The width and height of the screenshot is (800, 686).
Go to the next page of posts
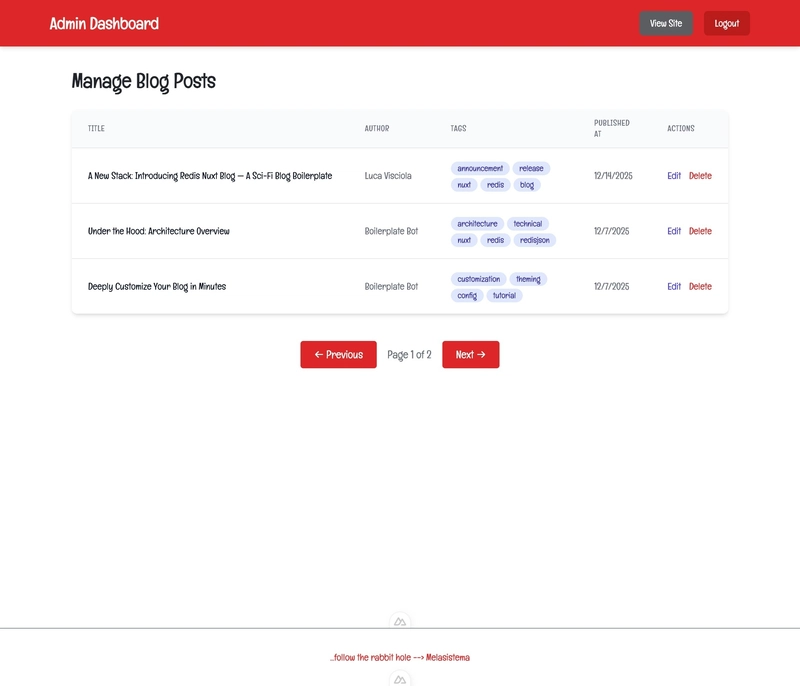469,354
